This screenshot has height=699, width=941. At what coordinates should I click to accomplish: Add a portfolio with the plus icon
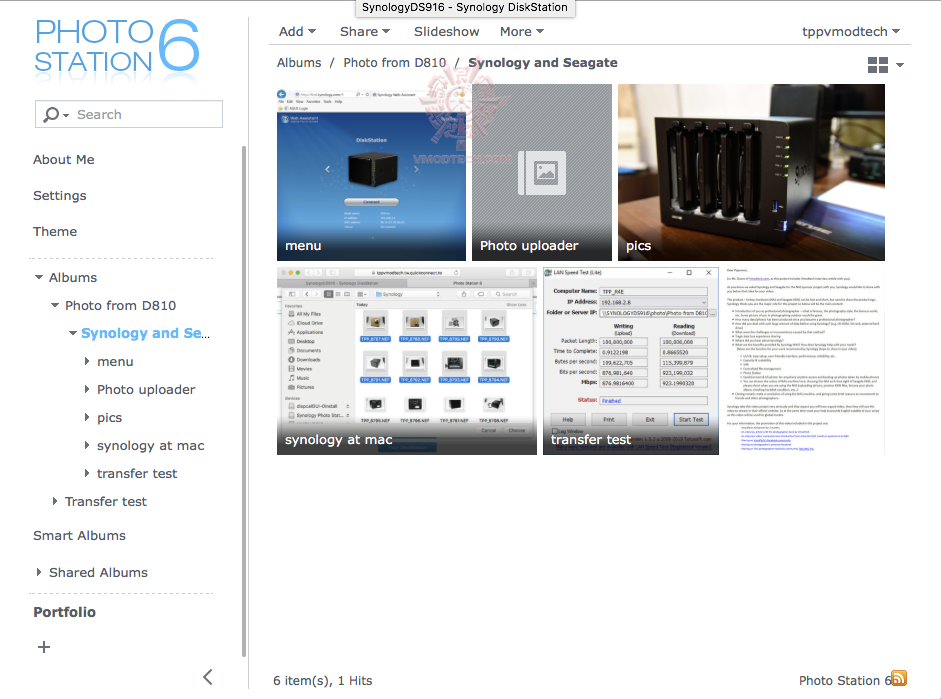click(44, 647)
